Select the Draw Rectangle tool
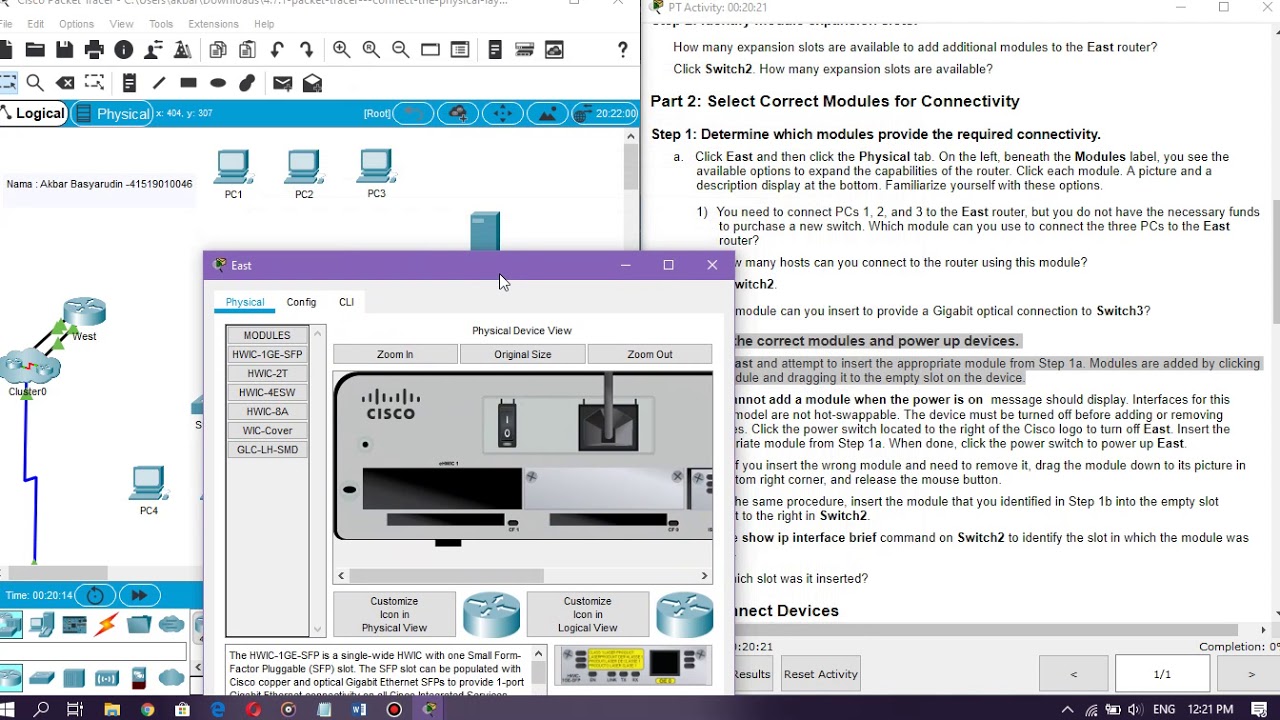The image size is (1280, 720). coord(188,83)
